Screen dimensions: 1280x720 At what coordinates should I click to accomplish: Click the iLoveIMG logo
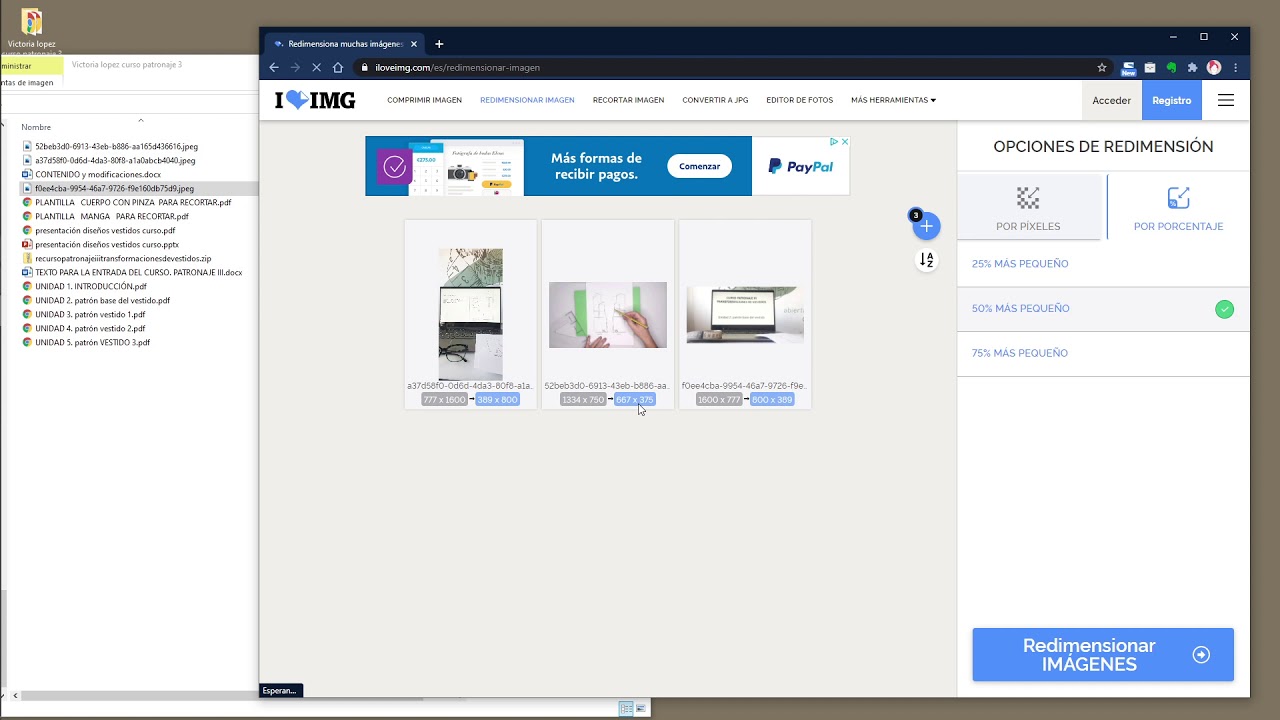click(x=314, y=100)
